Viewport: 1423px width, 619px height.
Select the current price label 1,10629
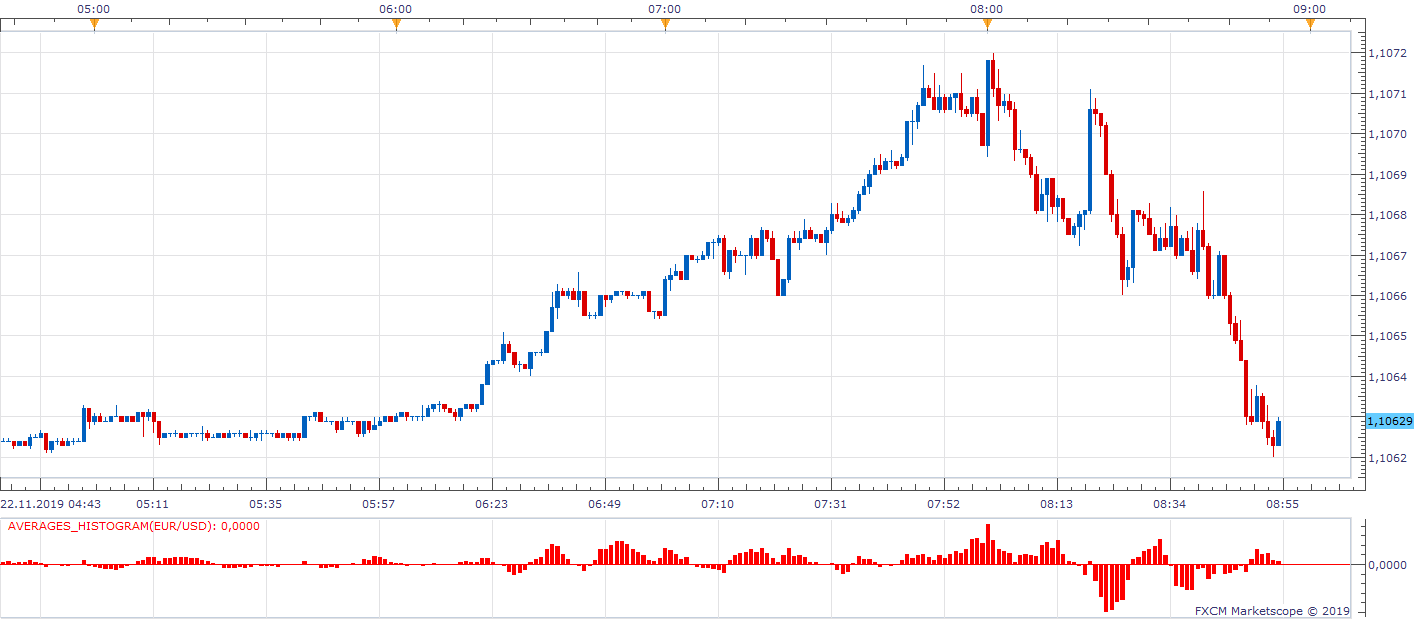coord(1391,421)
